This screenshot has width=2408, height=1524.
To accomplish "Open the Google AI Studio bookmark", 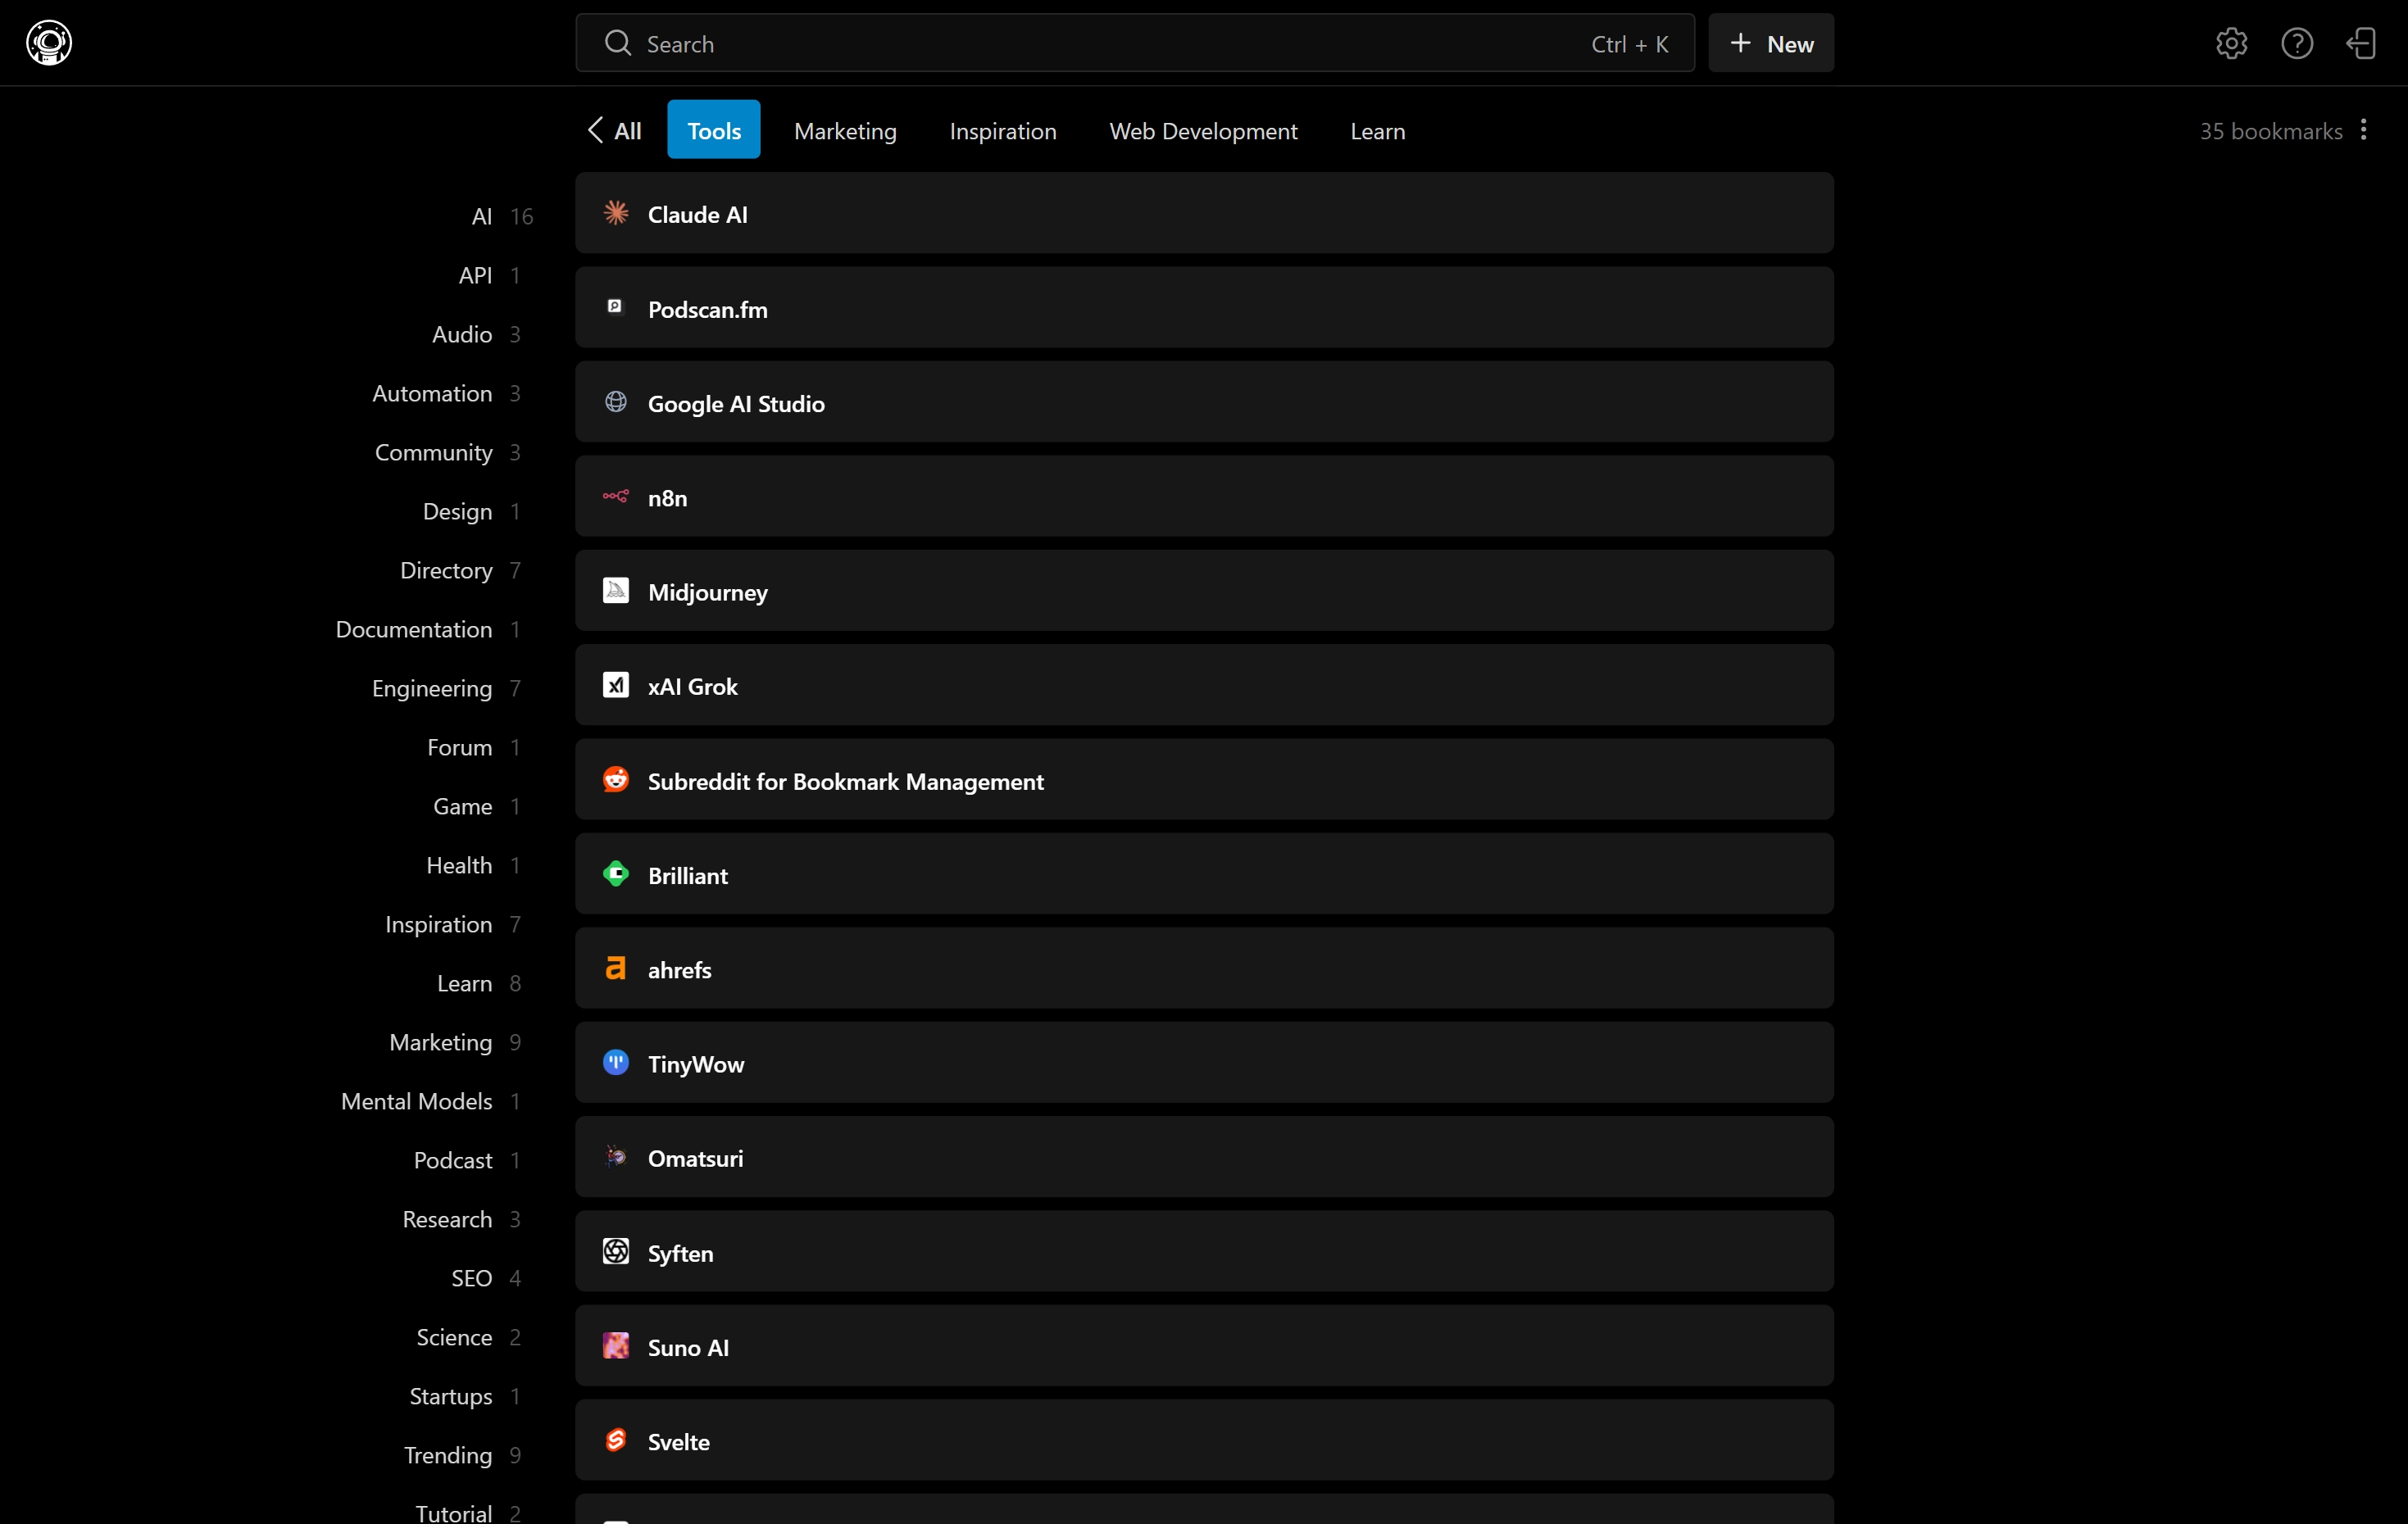I will [x=1204, y=402].
